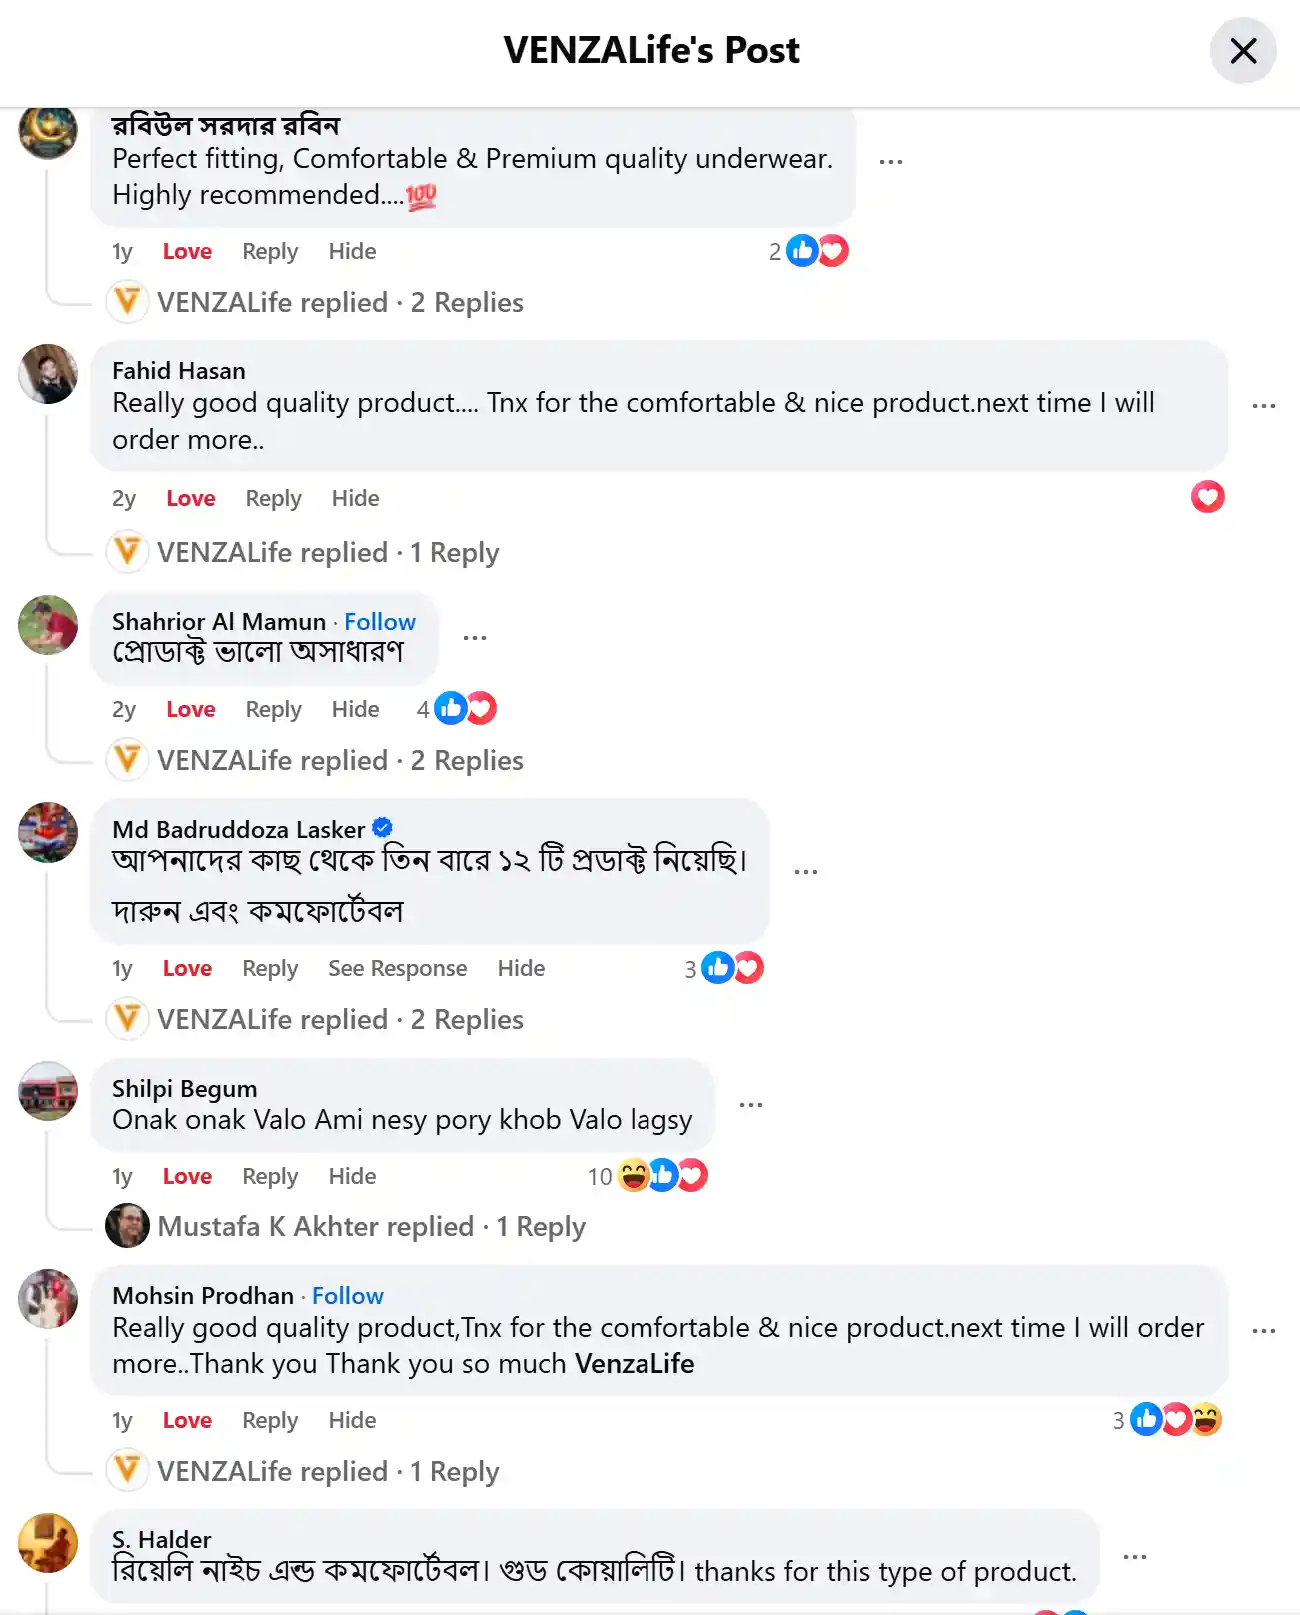Follow Mohsin Prodhan

[347, 1295]
